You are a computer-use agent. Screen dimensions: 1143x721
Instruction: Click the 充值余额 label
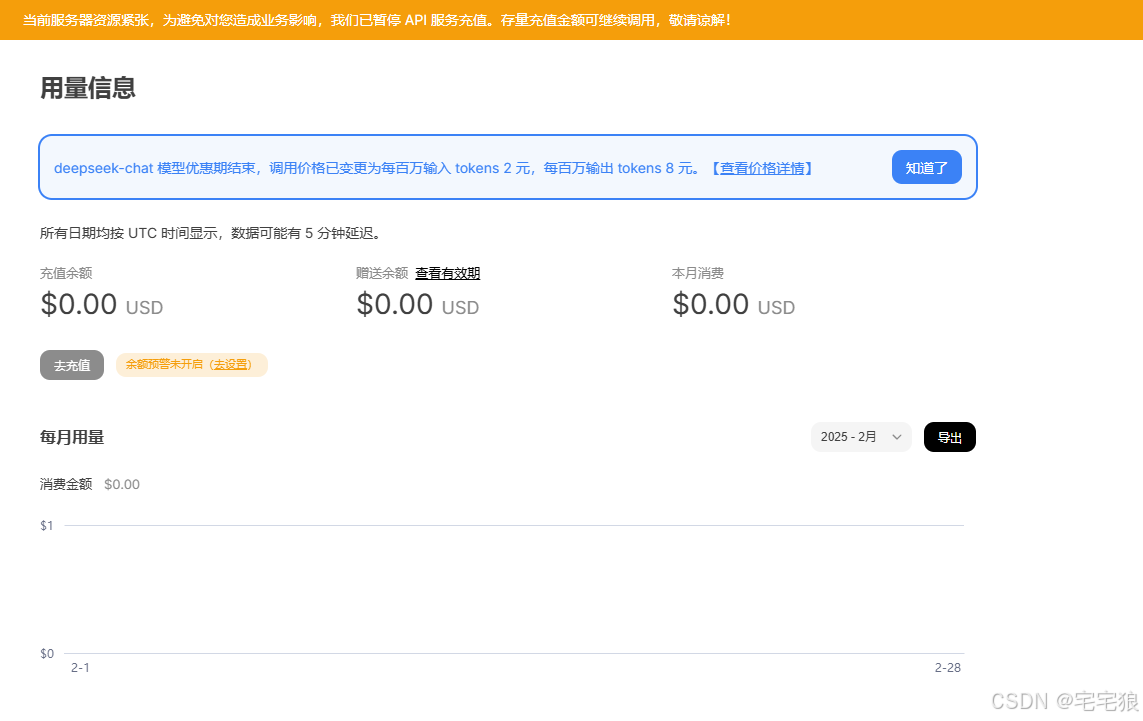point(66,273)
